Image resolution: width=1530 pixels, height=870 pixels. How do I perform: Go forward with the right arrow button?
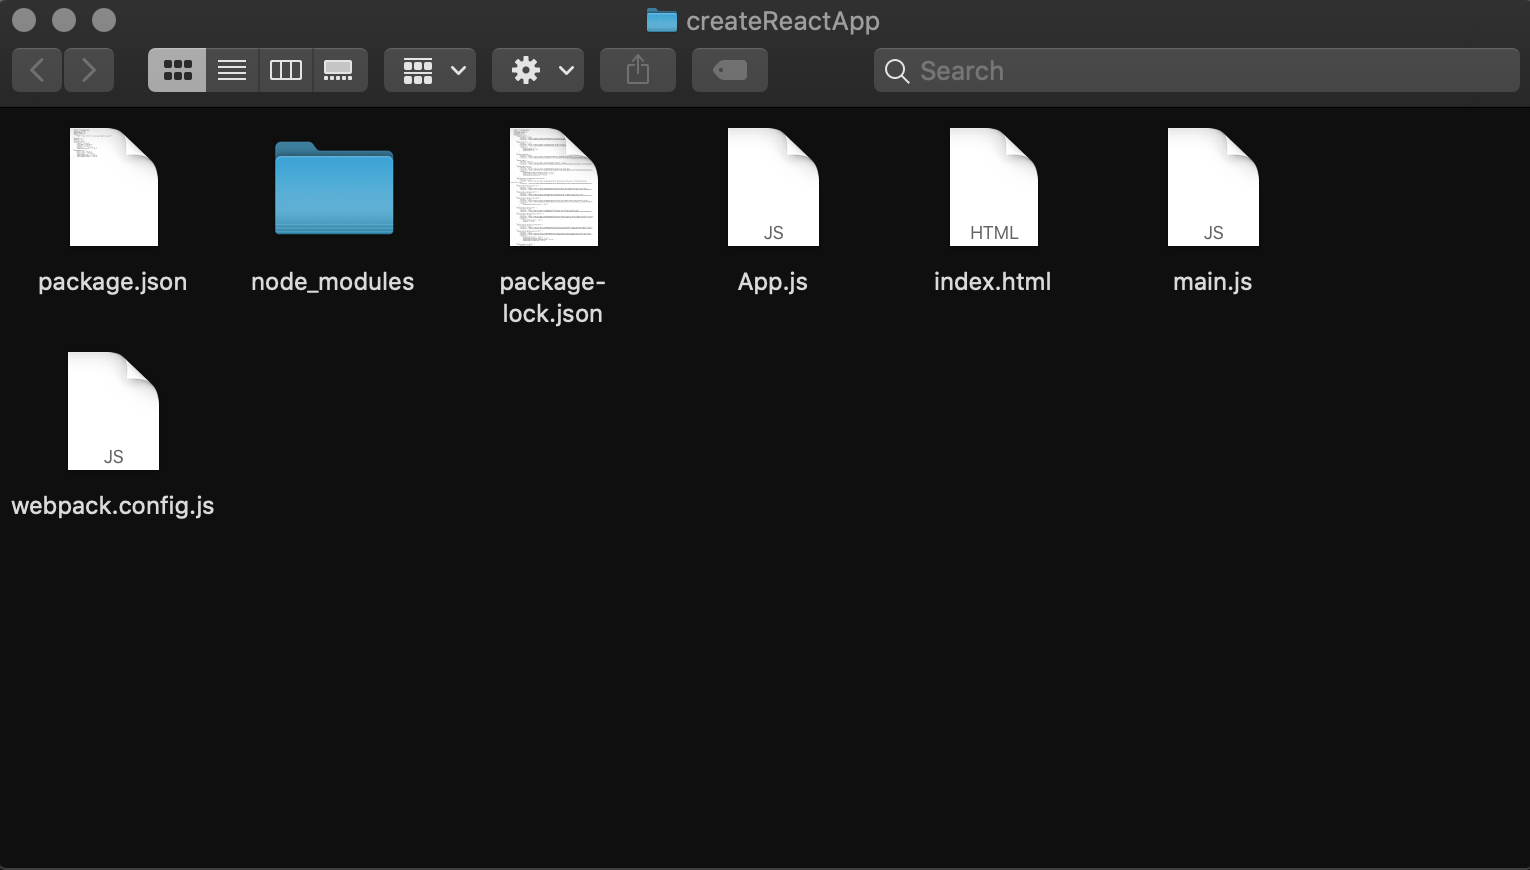click(x=89, y=70)
